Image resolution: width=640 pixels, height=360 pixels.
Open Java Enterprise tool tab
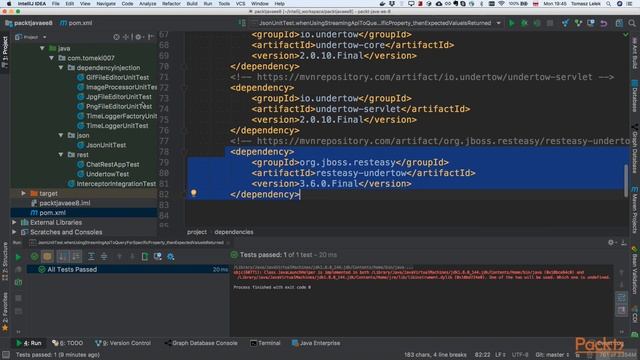(x=316, y=343)
